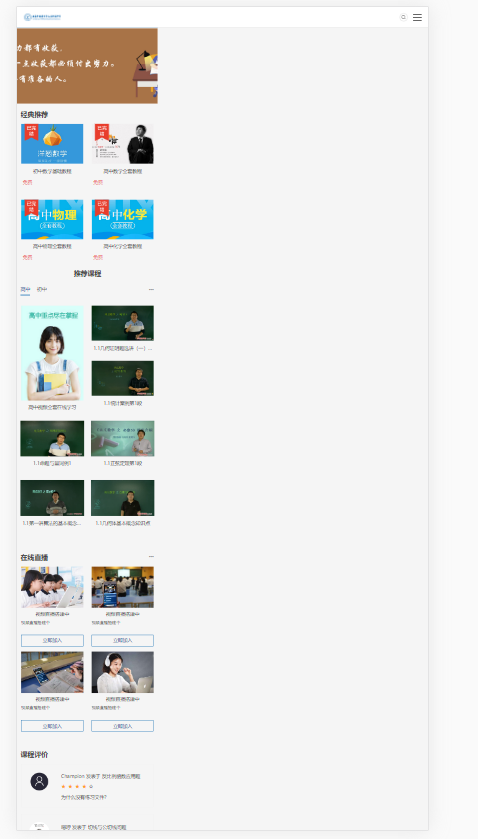This screenshot has height=839, width=478.
Task: Click the fifth empty rating star
Action: (91, 787)
